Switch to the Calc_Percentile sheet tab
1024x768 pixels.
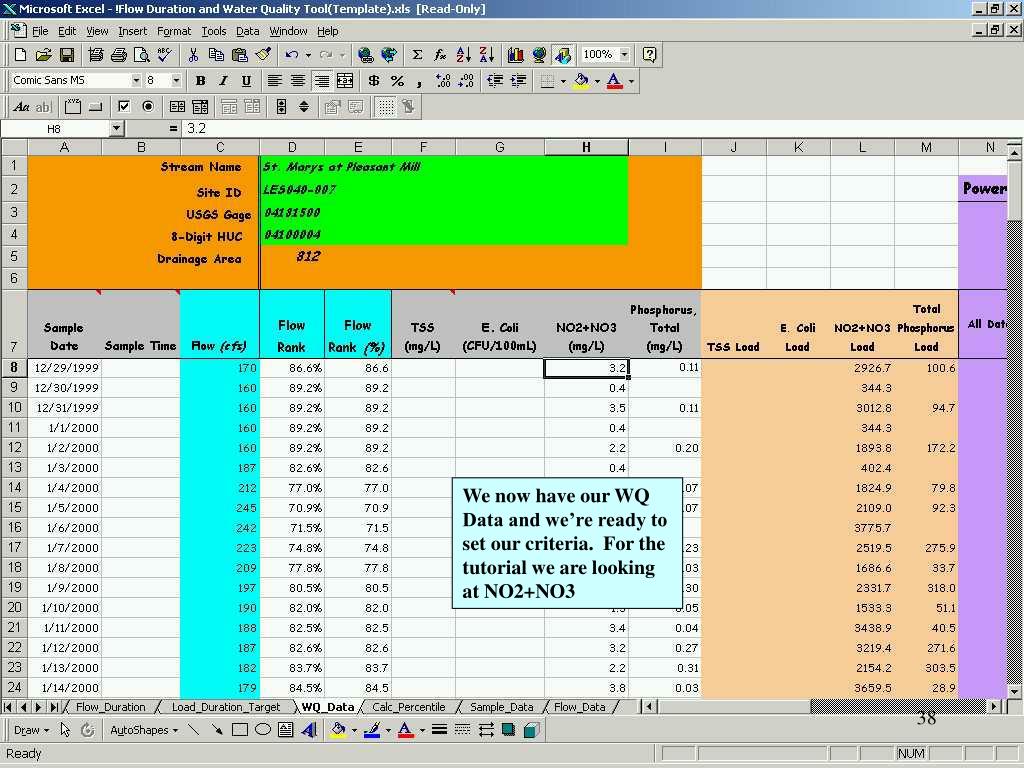tap(409, 707)
